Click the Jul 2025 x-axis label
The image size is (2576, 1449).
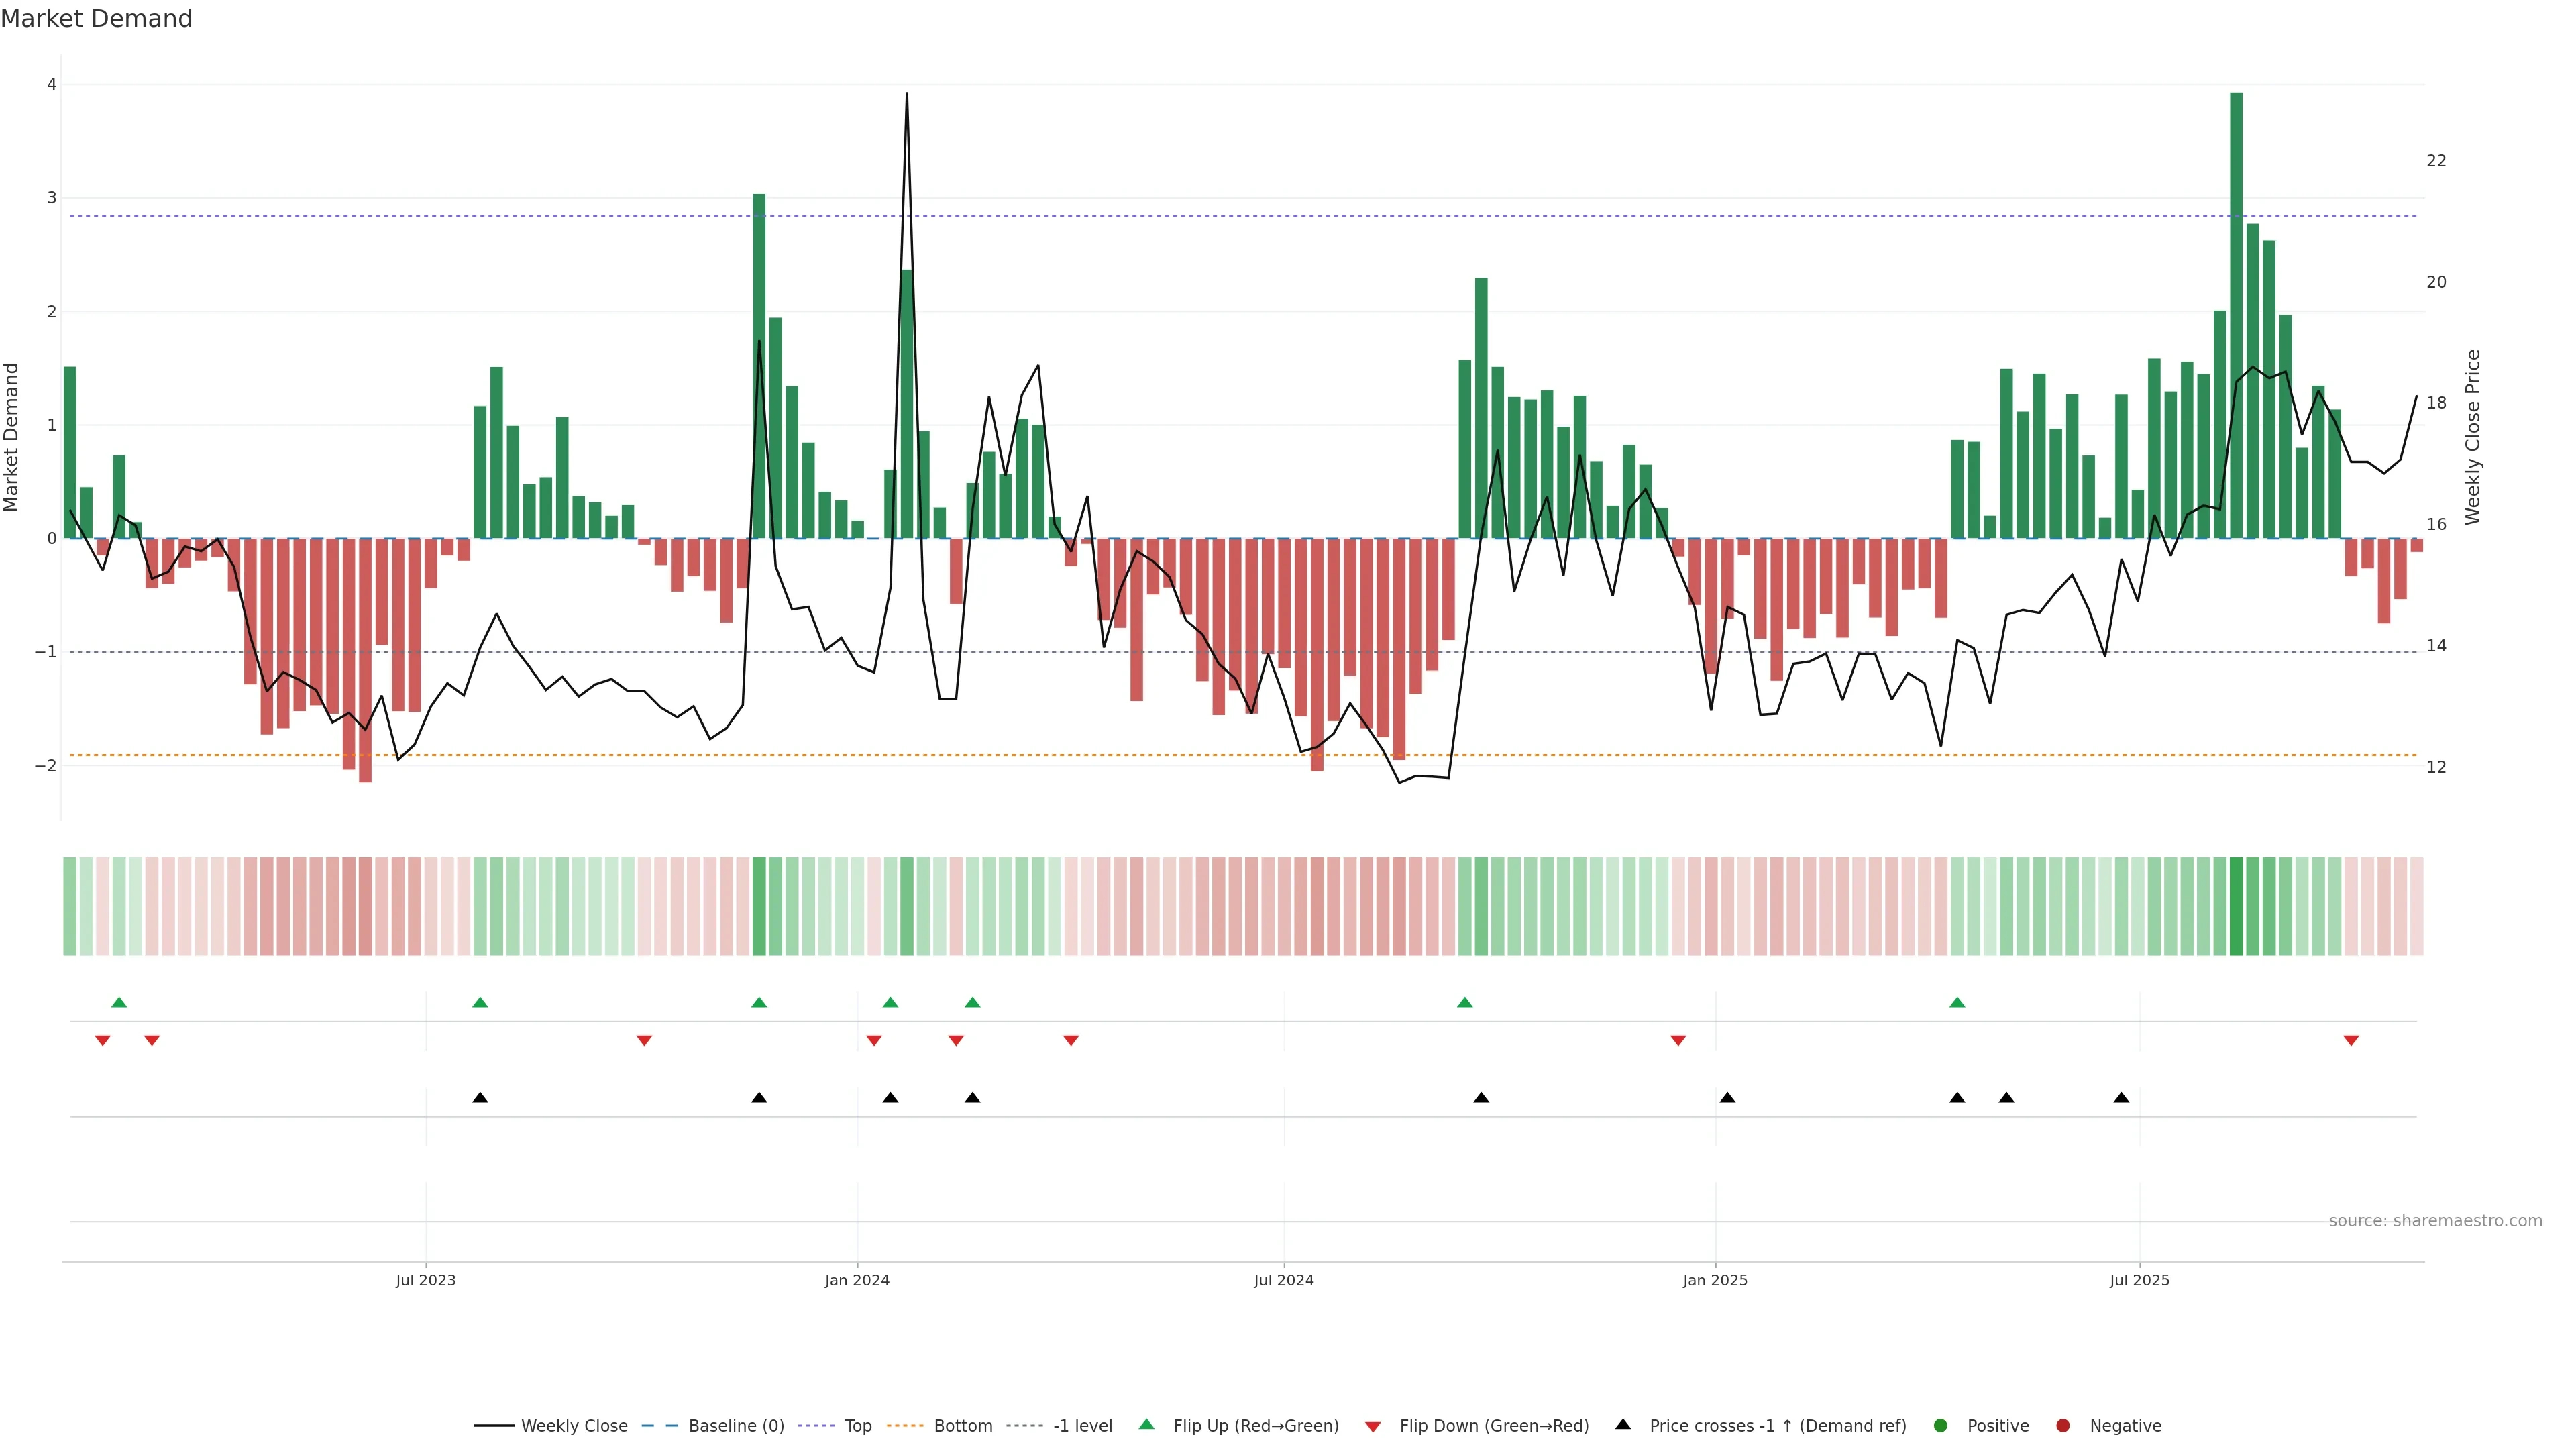2139,1280
